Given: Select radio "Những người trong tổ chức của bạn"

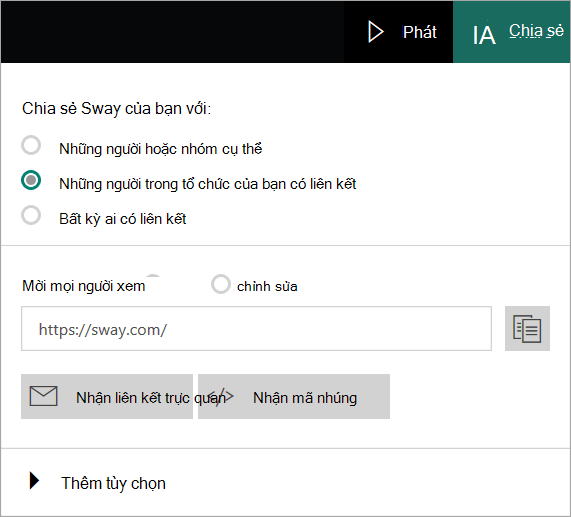Looking at the screenshot, I should (31, 180).
